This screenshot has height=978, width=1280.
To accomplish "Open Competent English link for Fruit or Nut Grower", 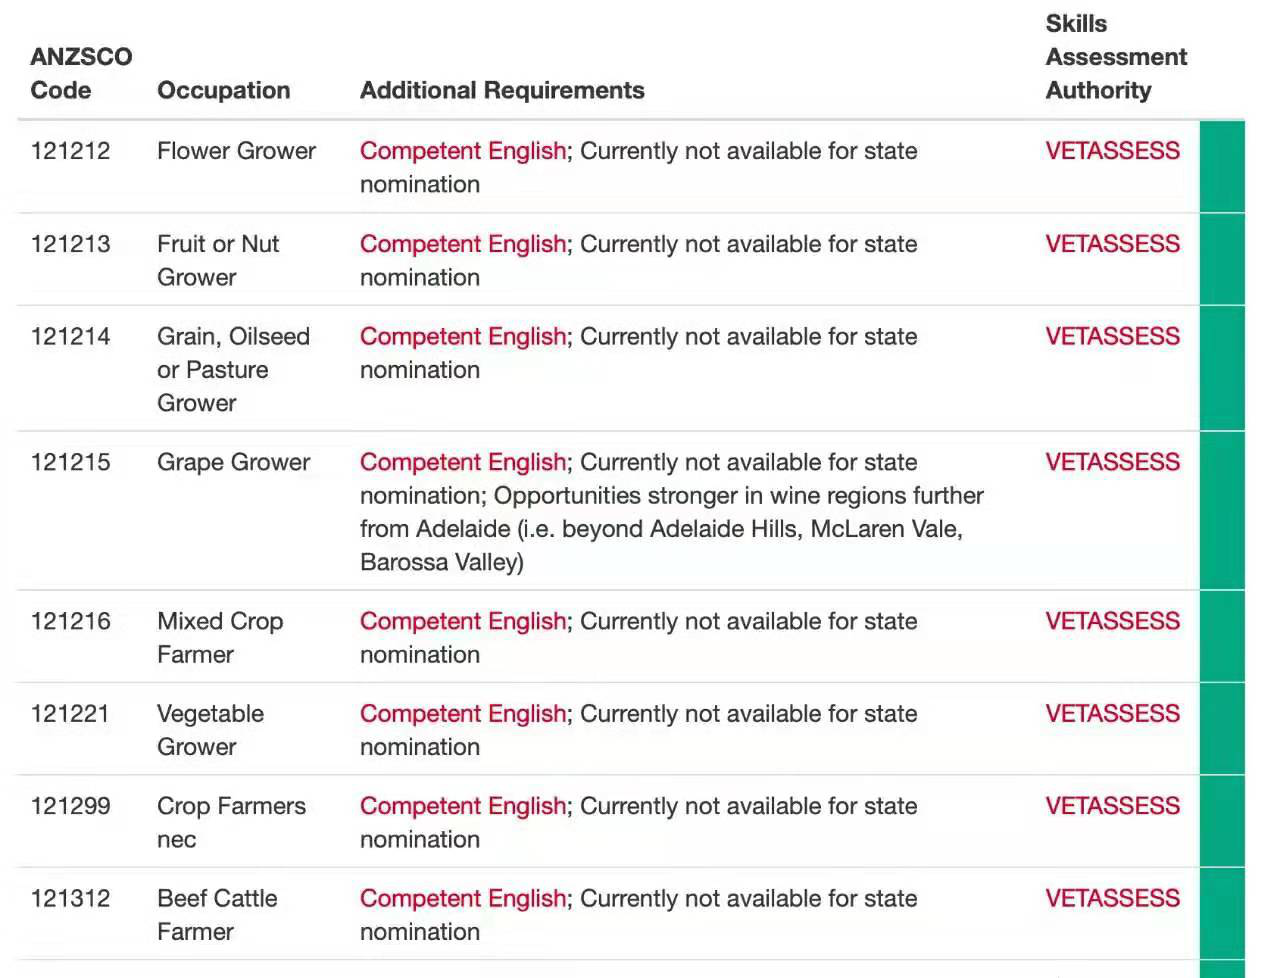I will 463,244.
